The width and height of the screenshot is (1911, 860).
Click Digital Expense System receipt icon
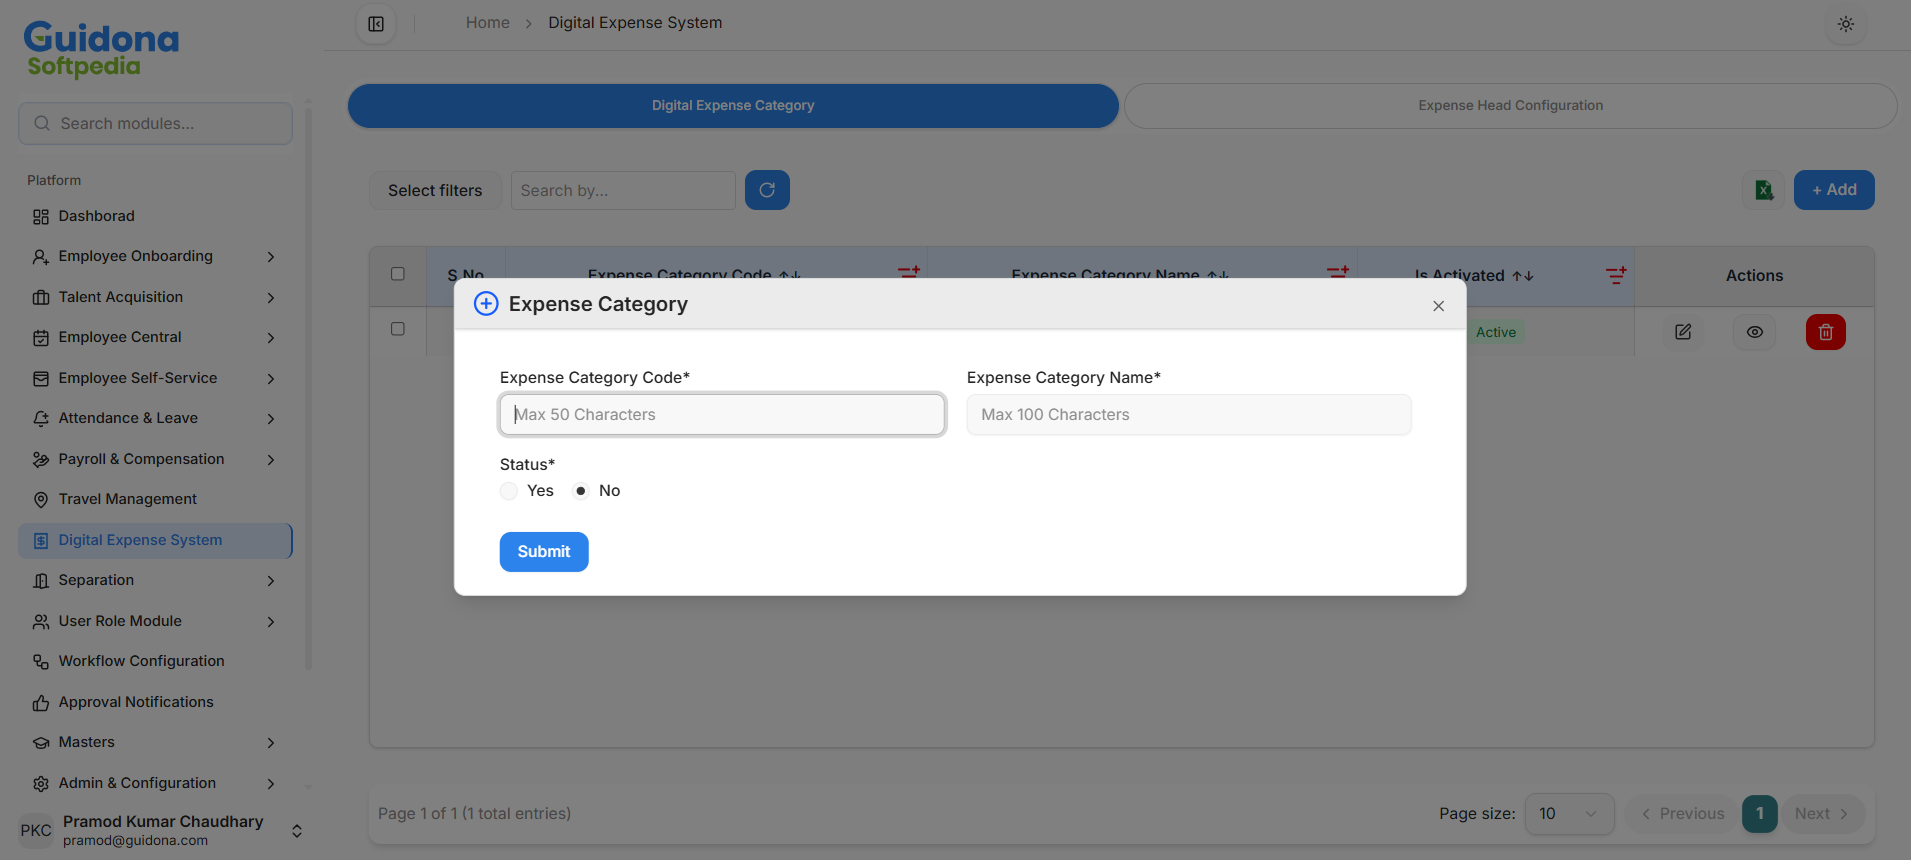[41, 541]
